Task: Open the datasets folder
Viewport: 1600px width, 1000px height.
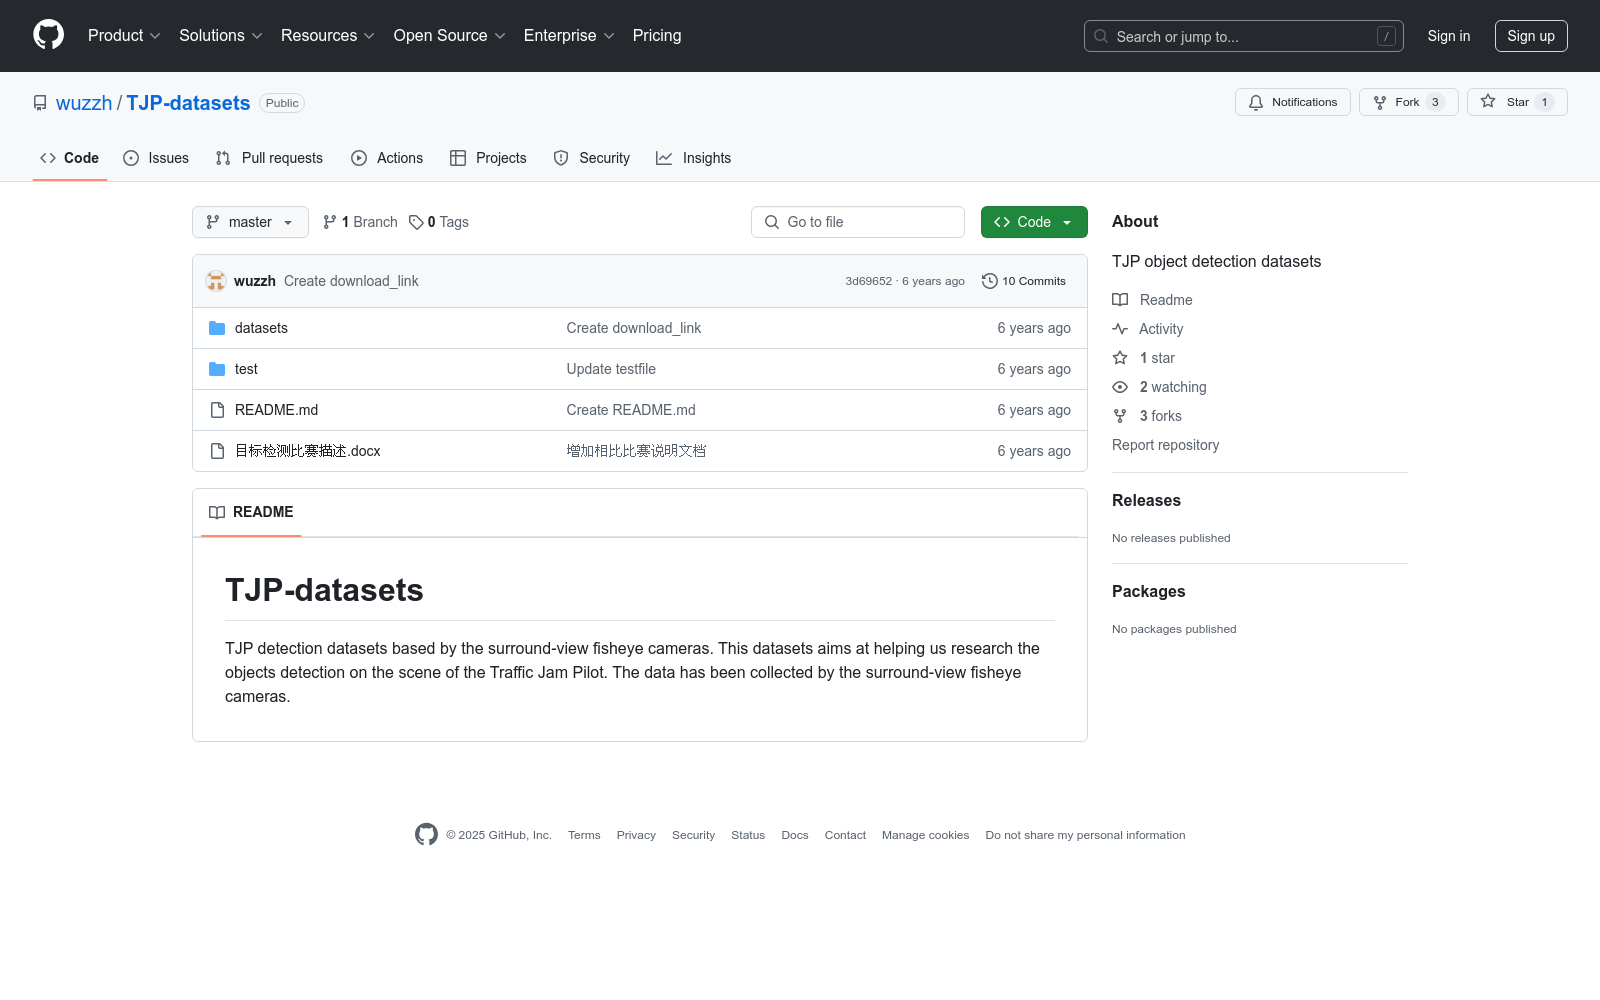Action: (261, 328)
